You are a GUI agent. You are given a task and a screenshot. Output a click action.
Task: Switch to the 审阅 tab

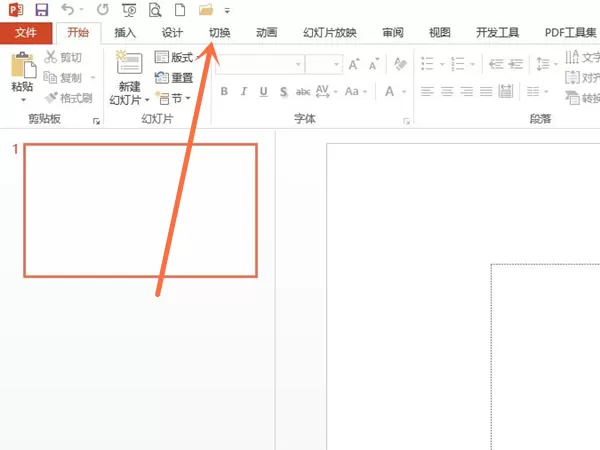[x=393, y=33]
